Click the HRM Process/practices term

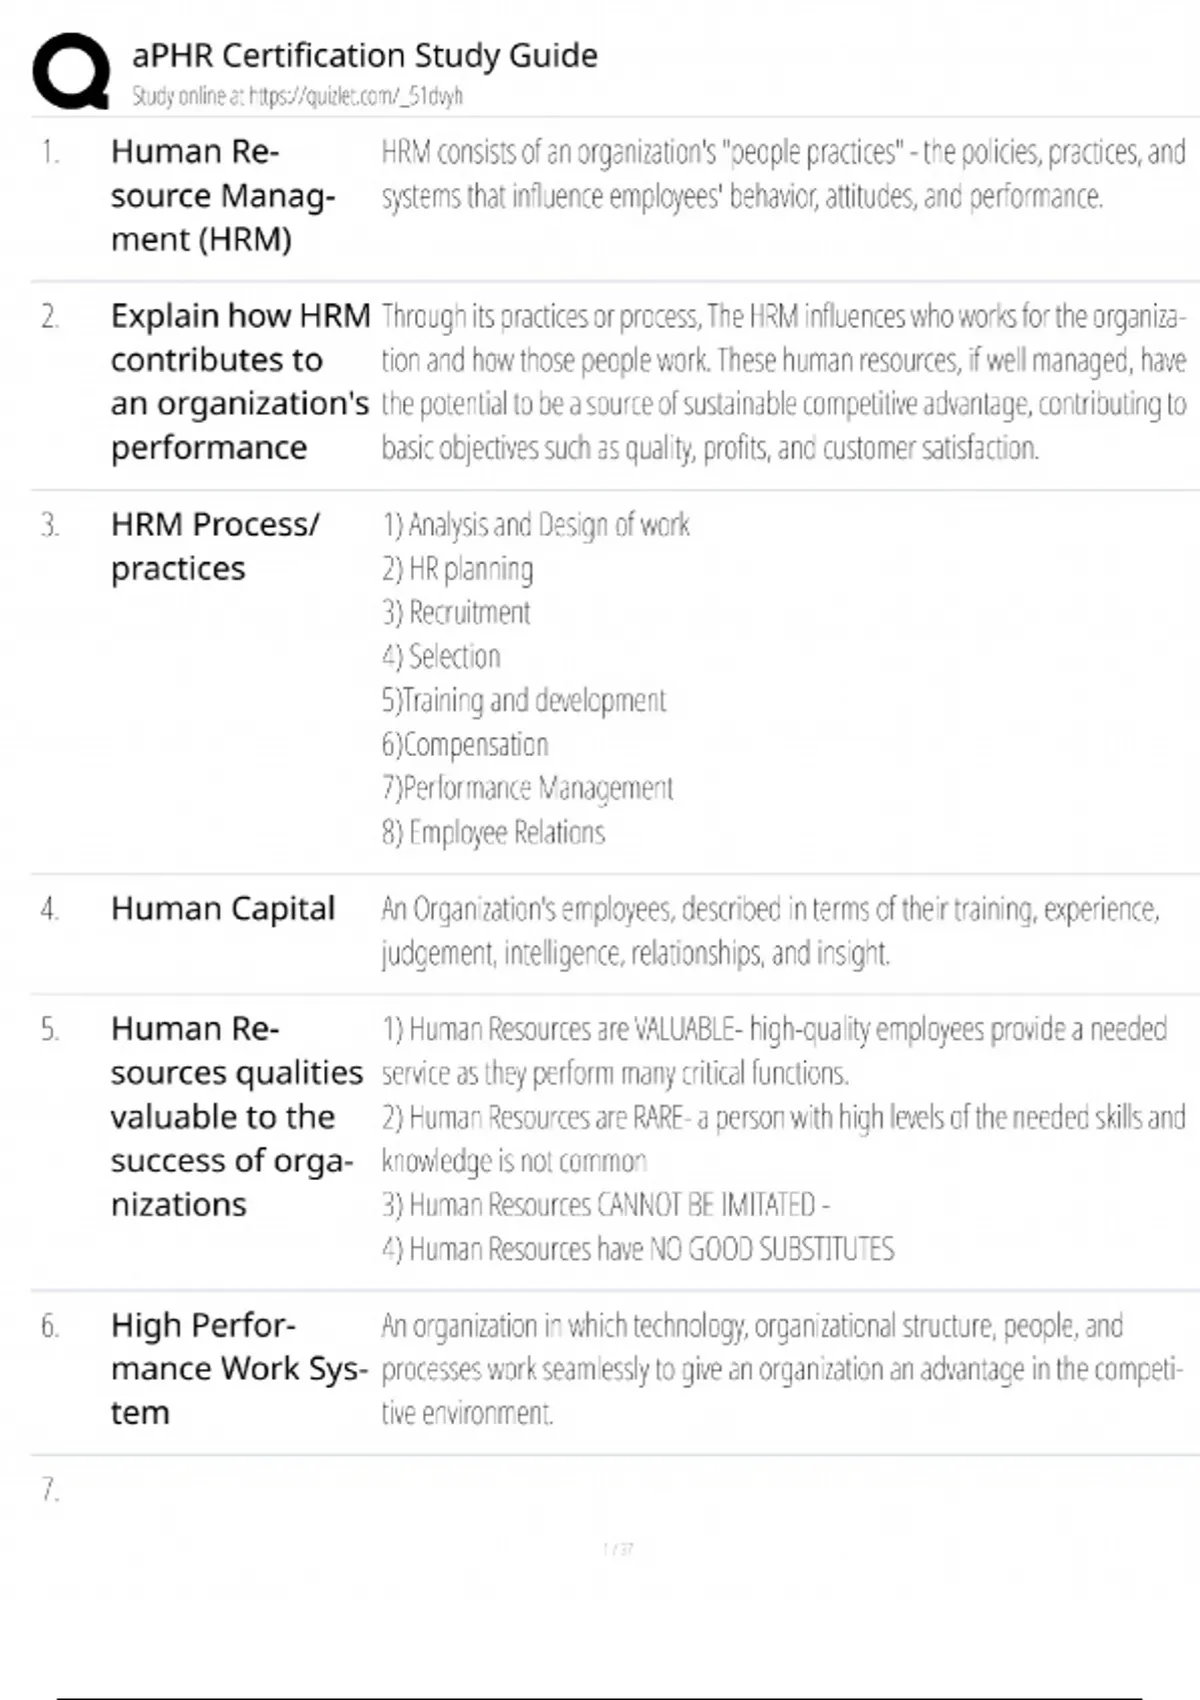(215, 546)
